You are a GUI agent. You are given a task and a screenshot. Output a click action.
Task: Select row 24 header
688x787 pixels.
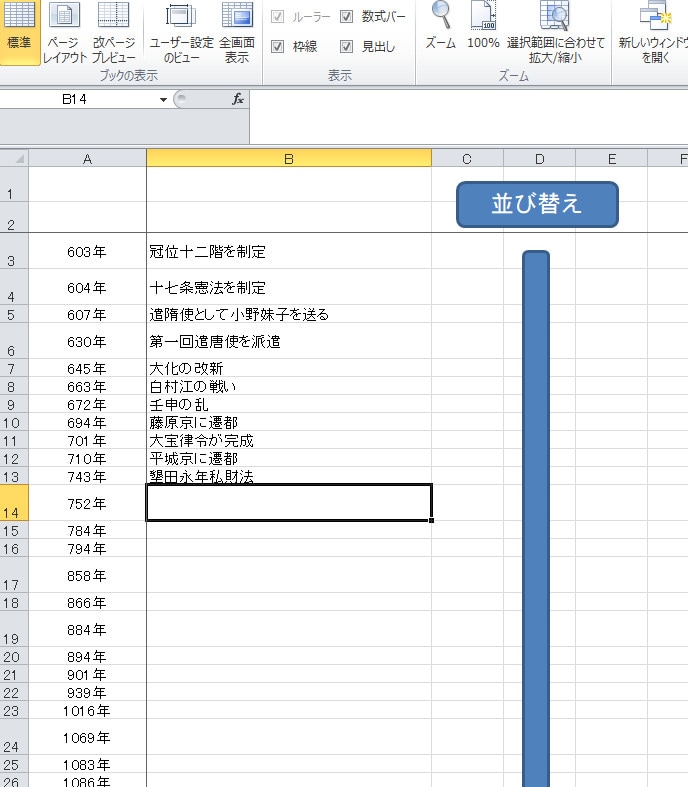coord(14,737)
